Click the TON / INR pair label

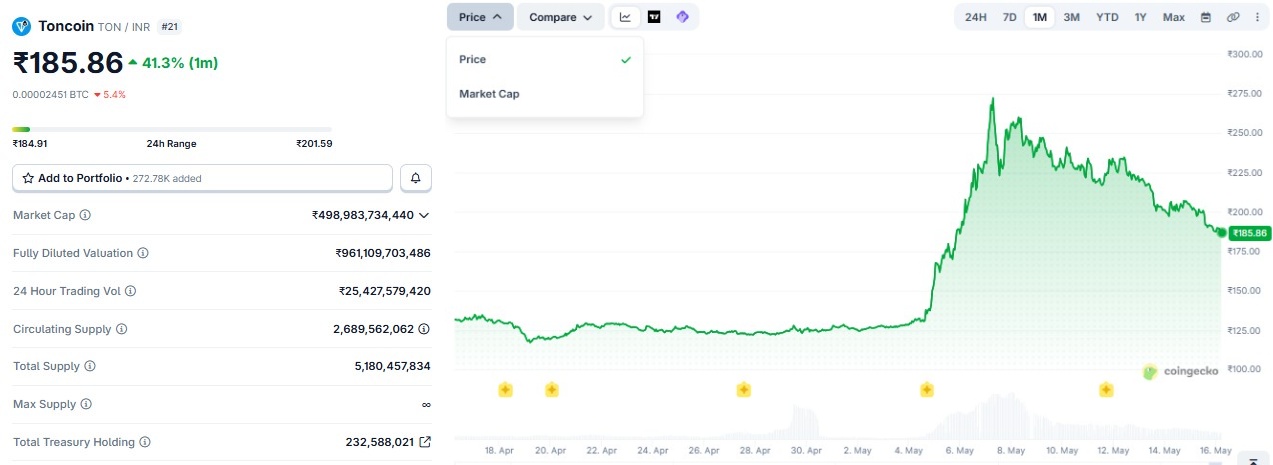click(x=125, y=27)
